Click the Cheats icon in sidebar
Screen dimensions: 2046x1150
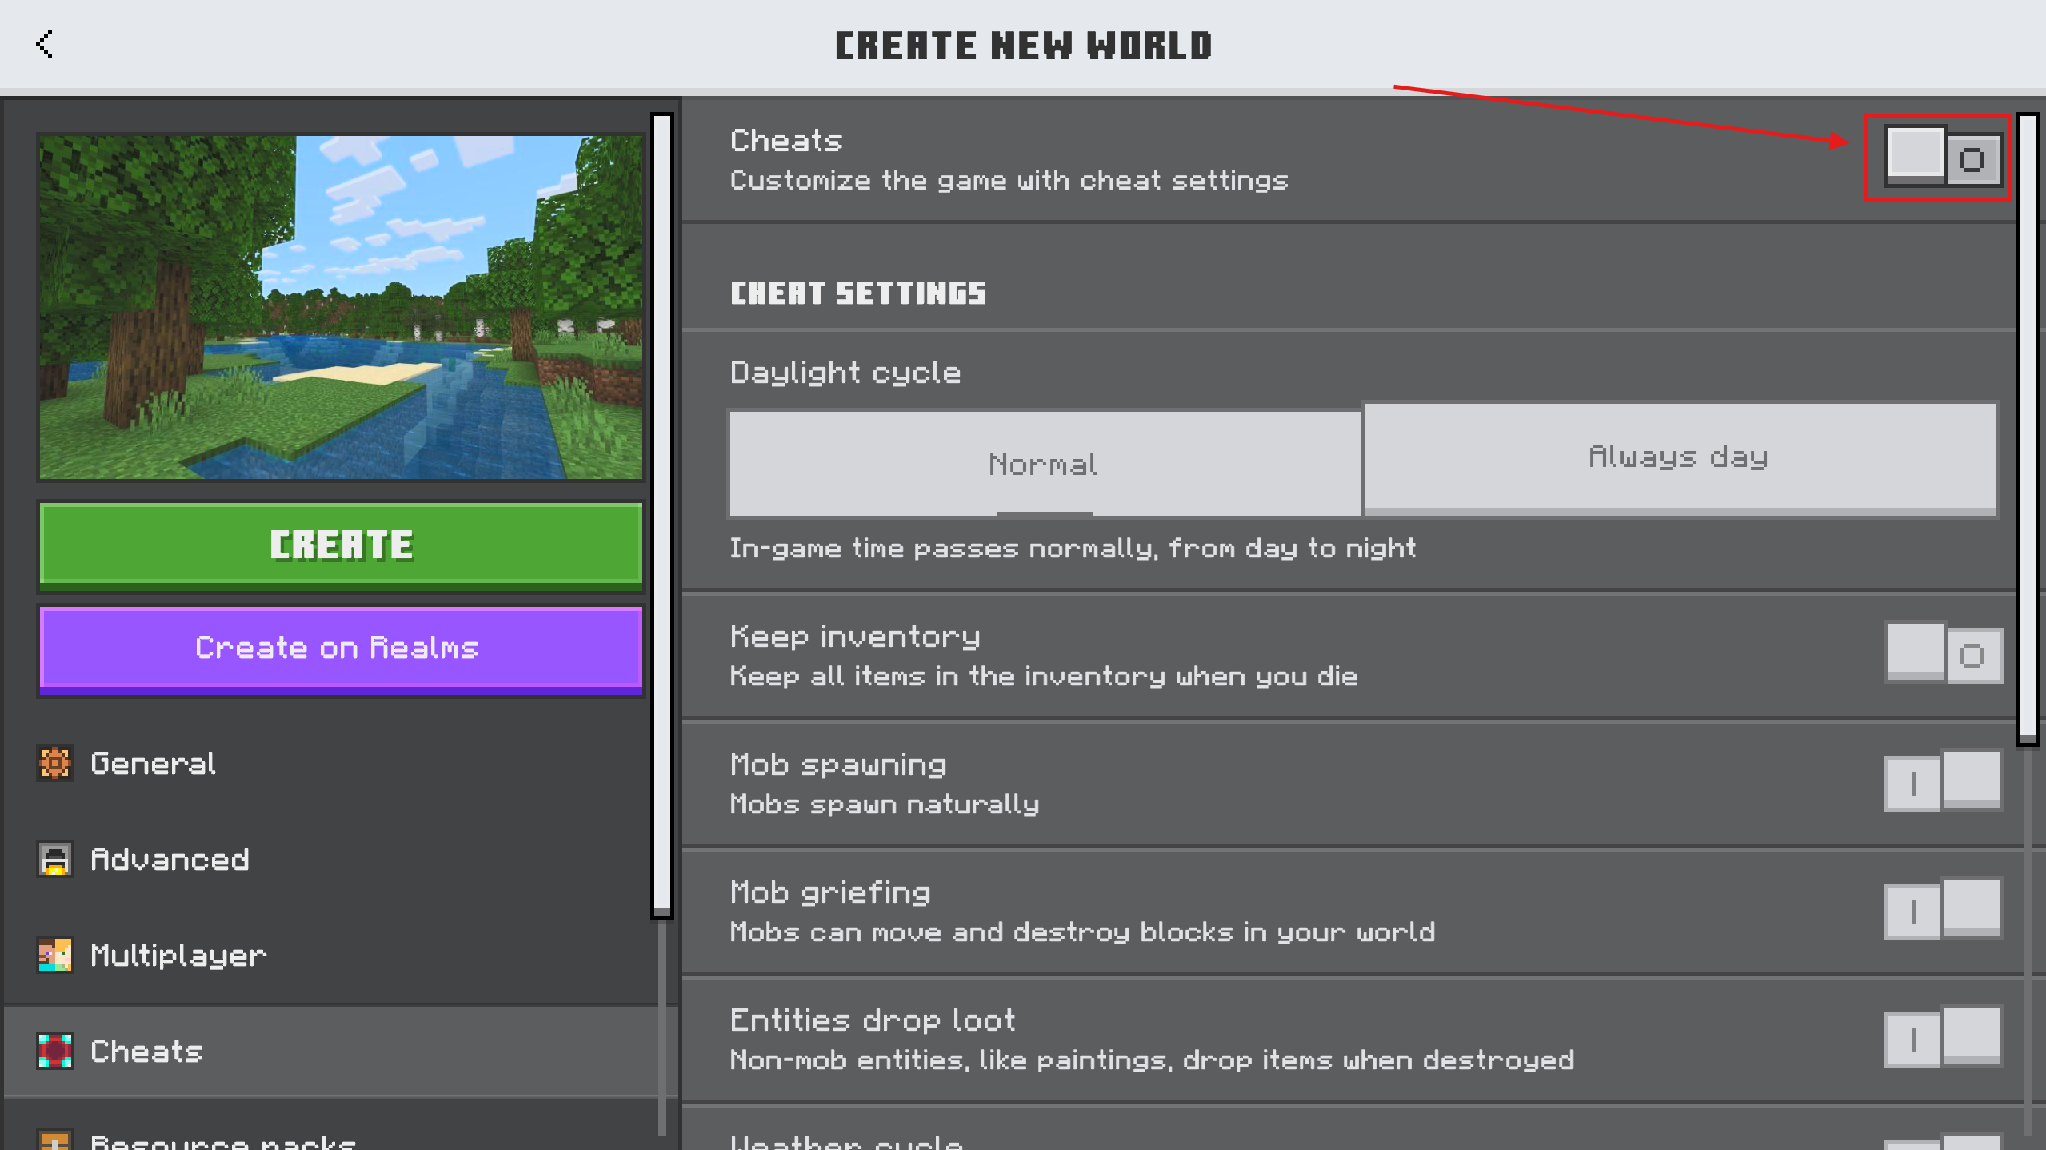[x=55, y=1051]
